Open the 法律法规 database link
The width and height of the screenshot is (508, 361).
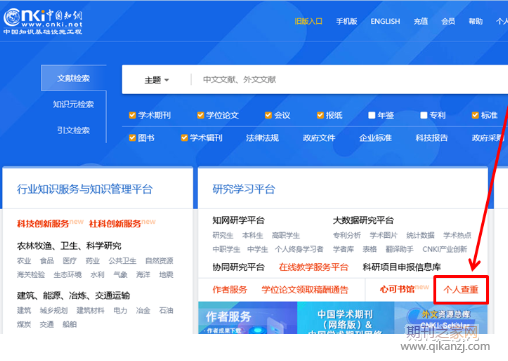tap(262, 138)
